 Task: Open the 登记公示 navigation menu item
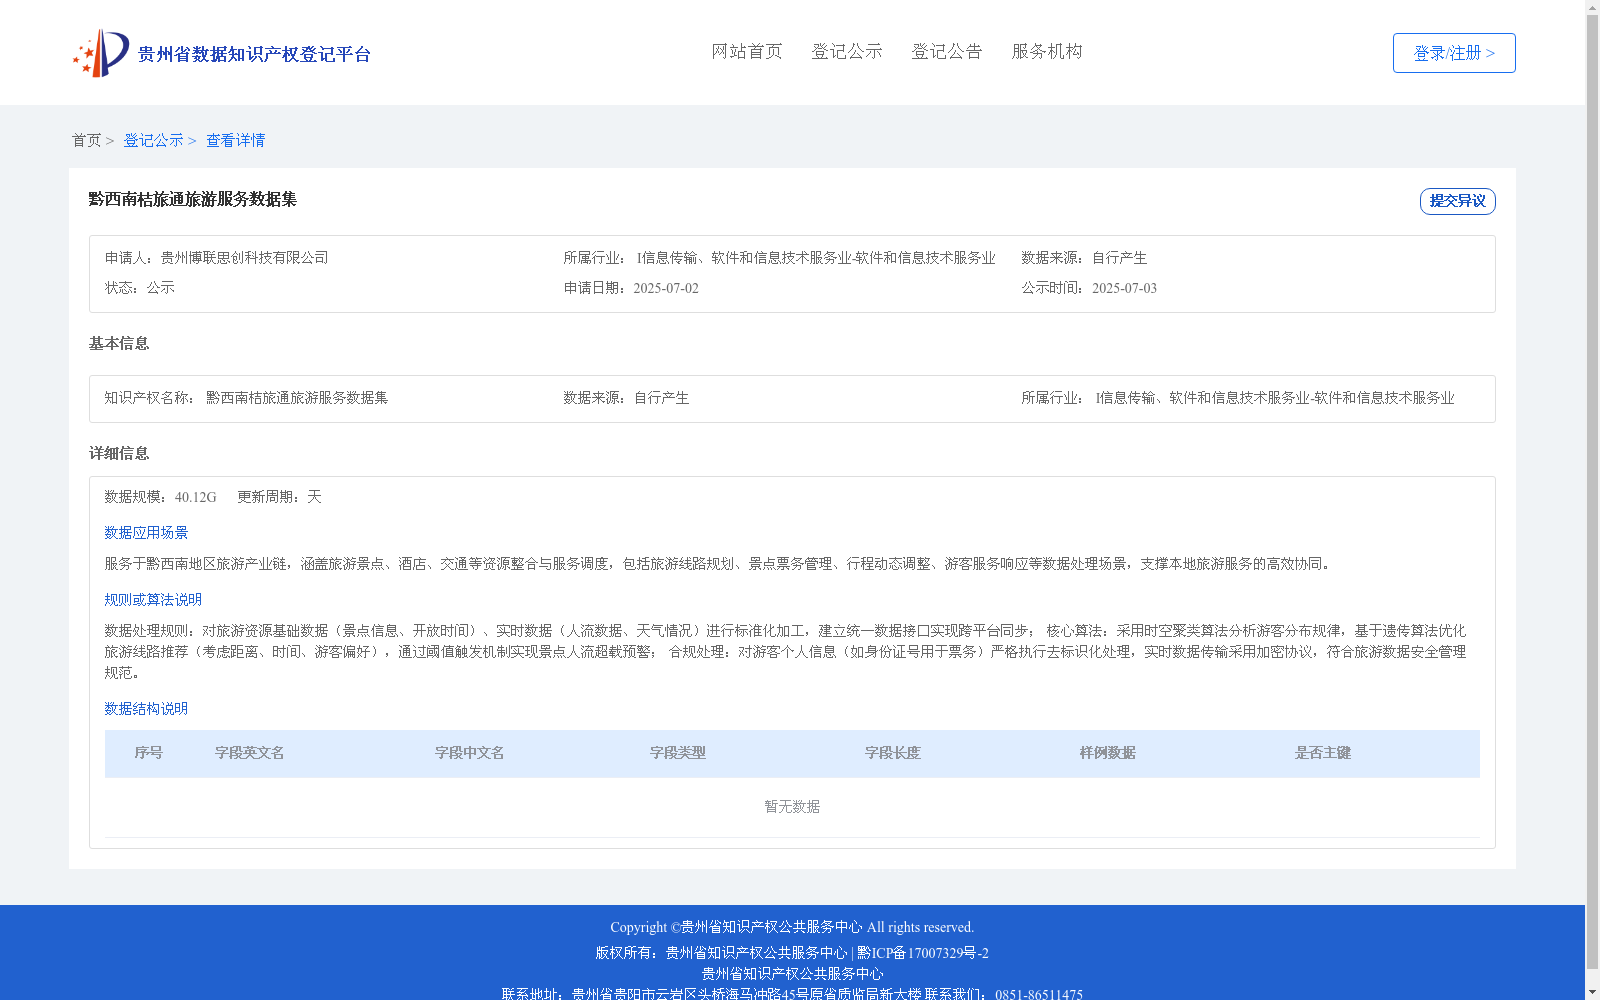coord(847,51)
